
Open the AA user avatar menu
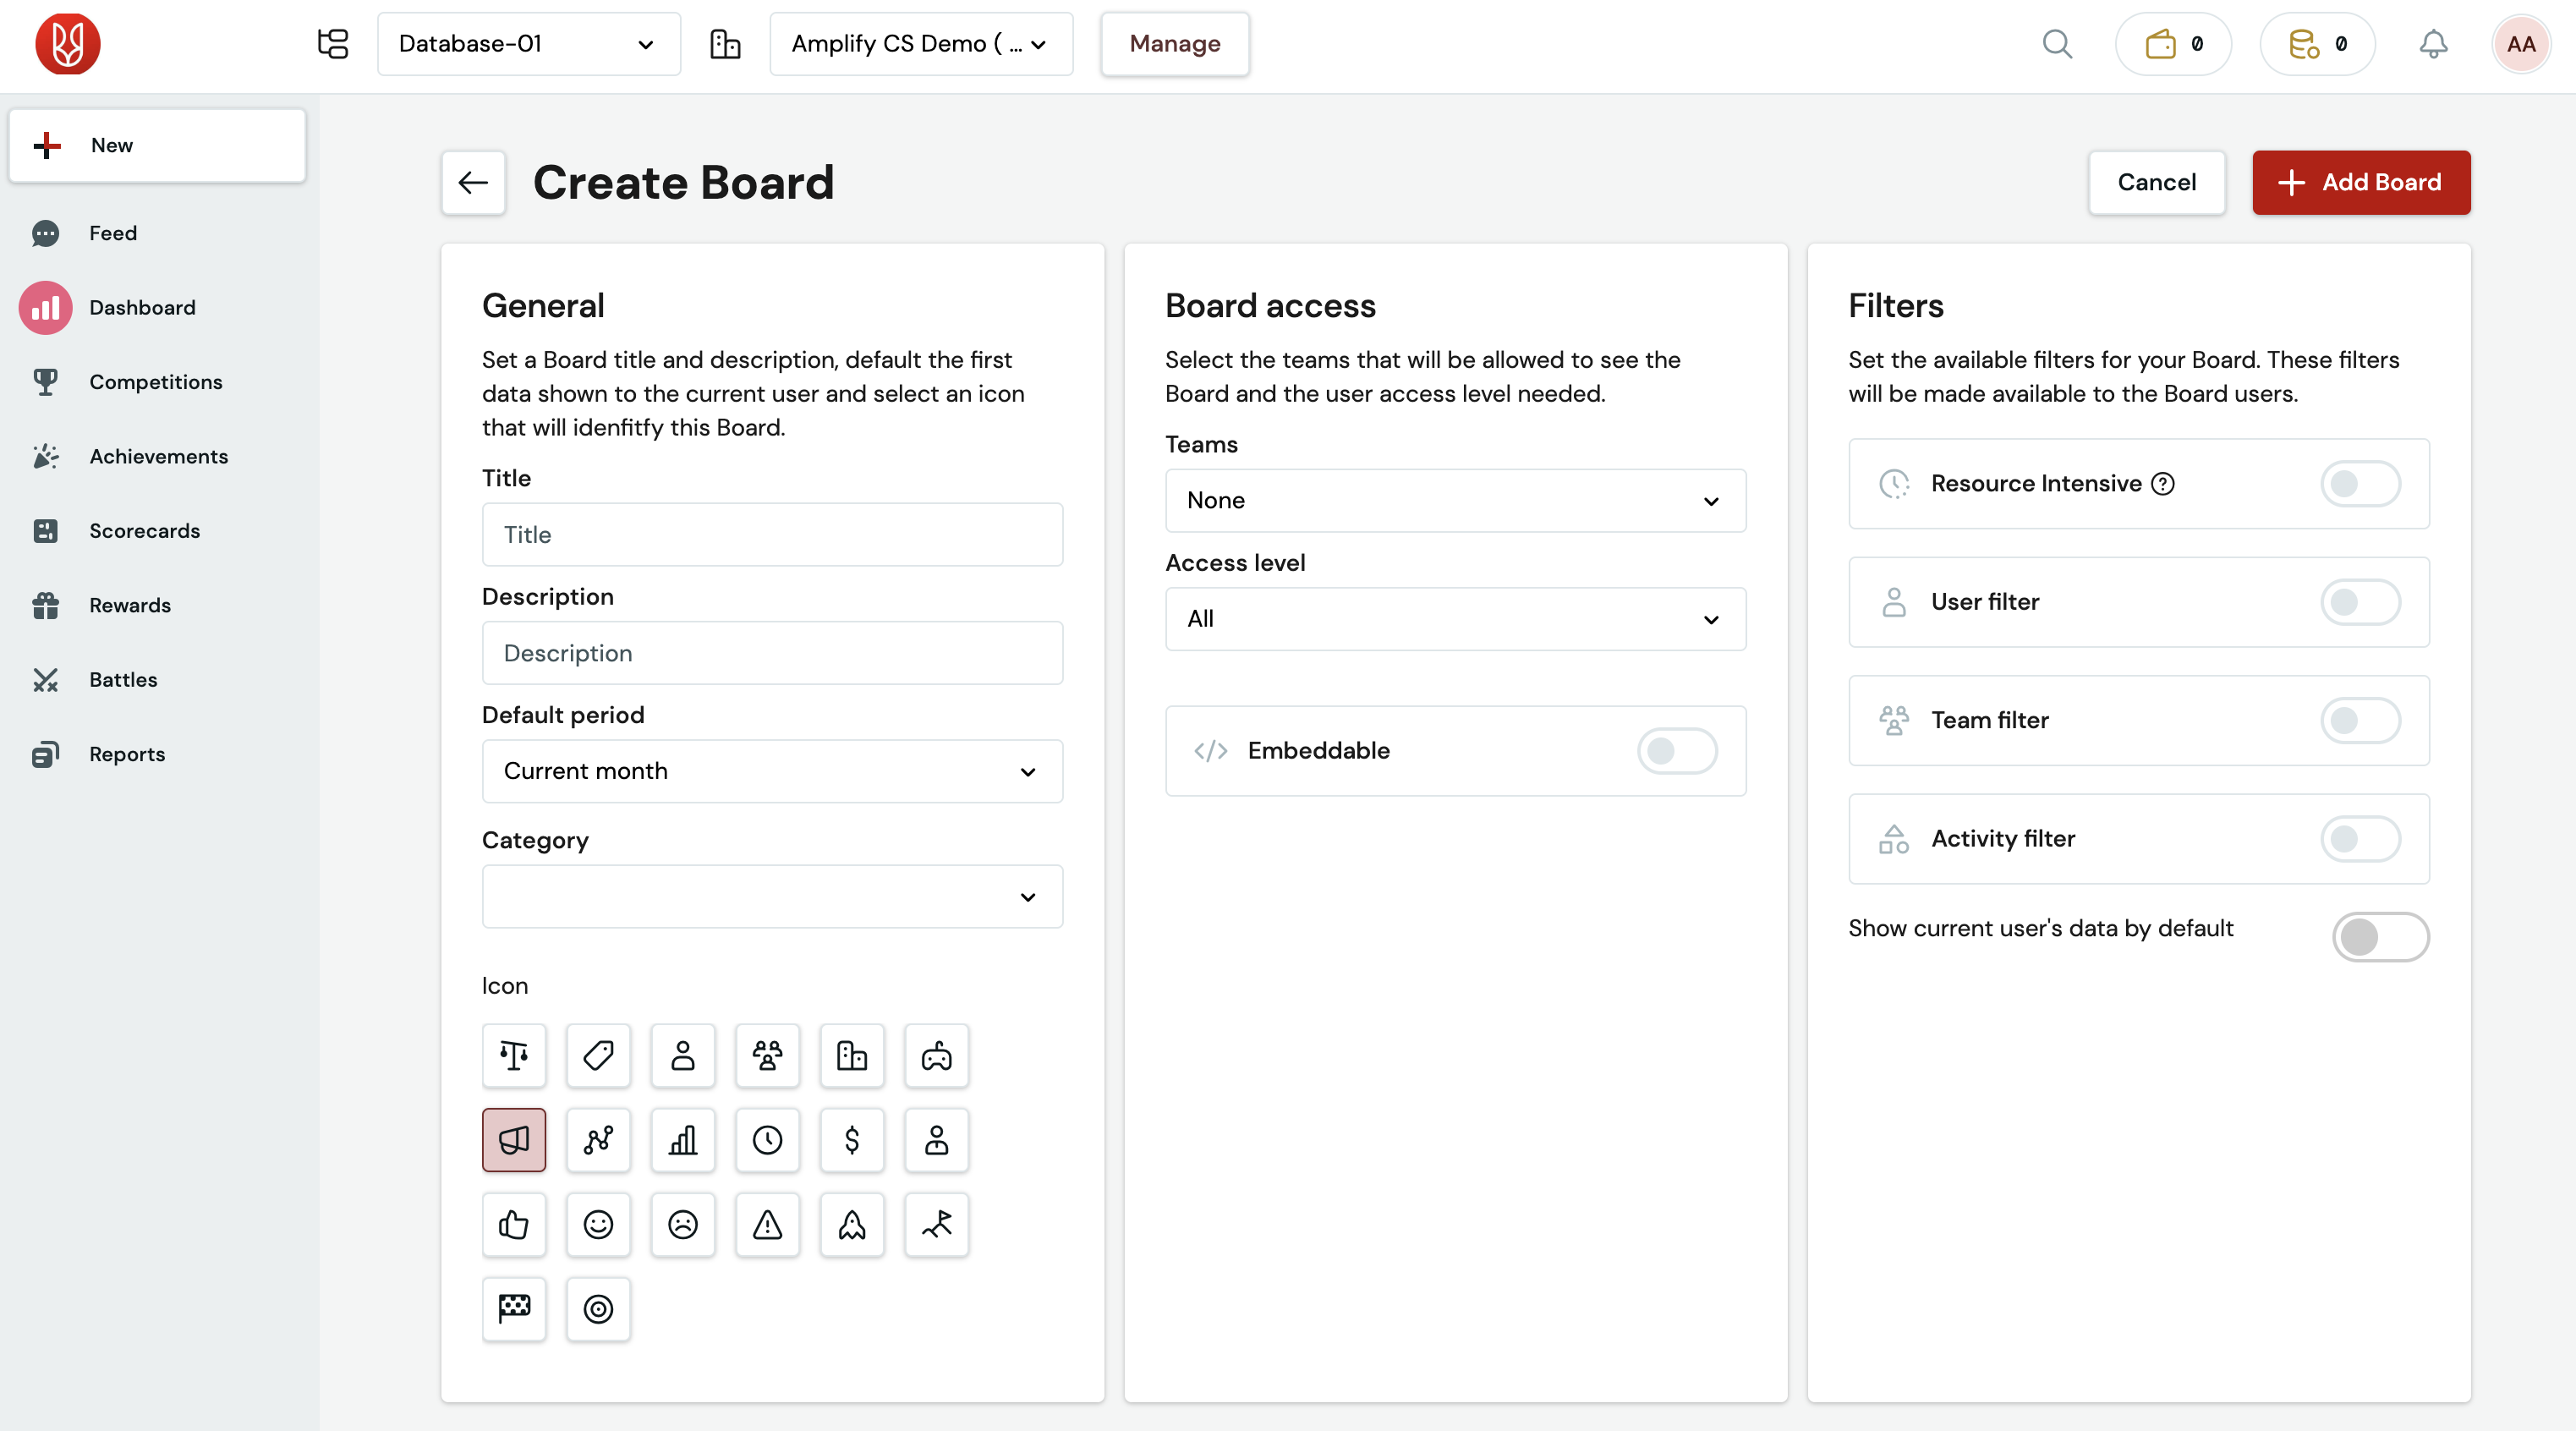[x=2521, y=44]
